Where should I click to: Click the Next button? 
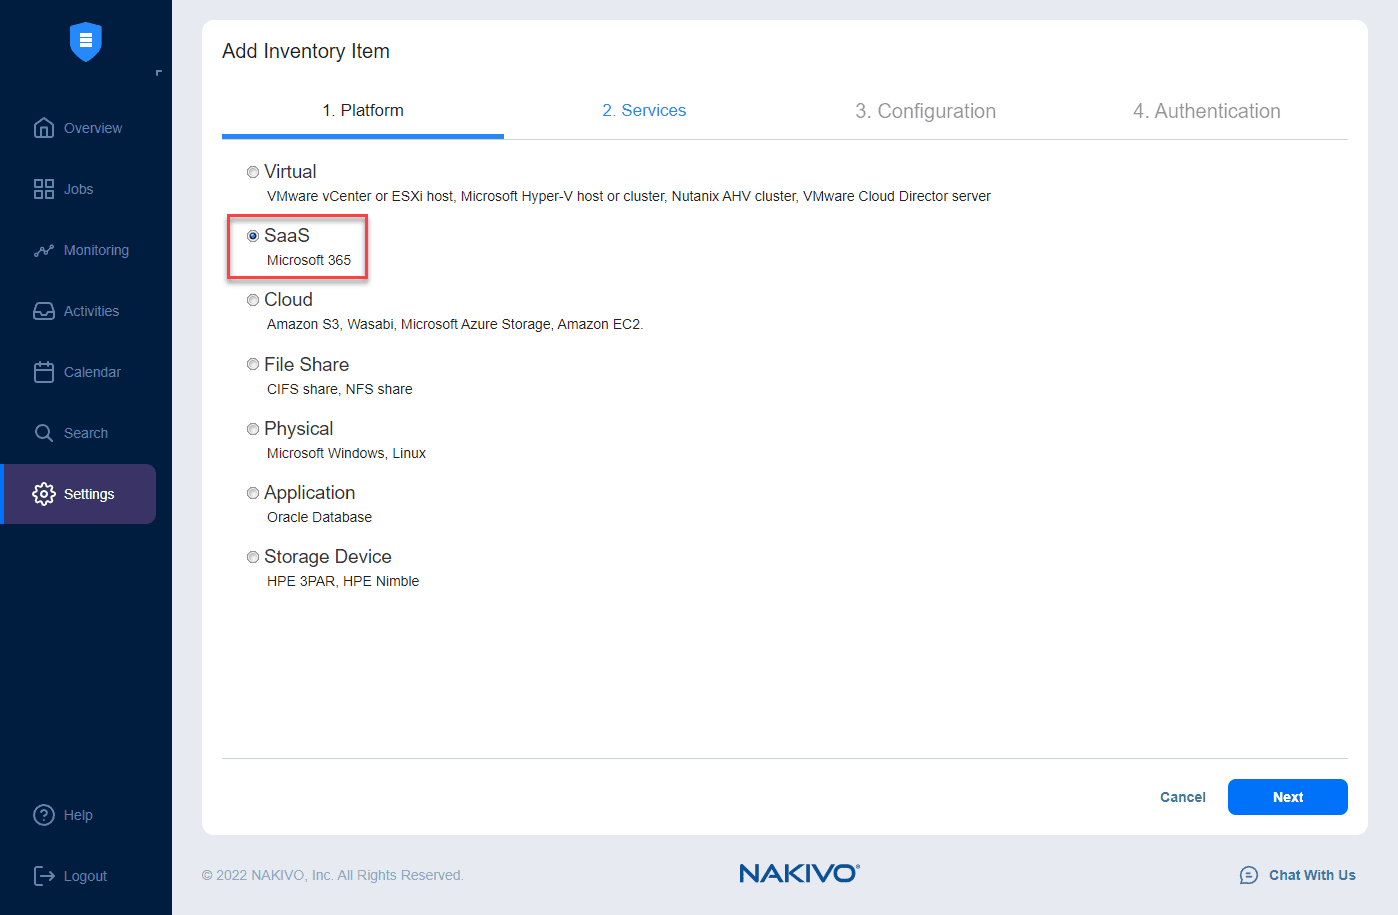(1287, 796)
